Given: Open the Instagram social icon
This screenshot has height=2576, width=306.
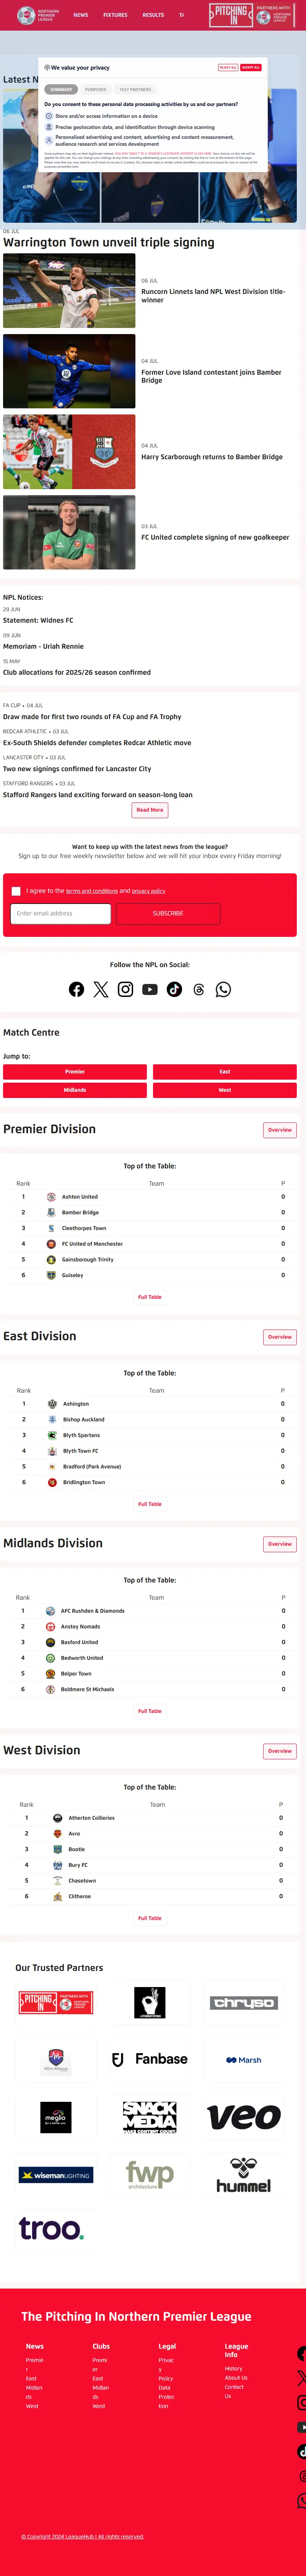Looking at the screenshot, I should tap(125, 989).
